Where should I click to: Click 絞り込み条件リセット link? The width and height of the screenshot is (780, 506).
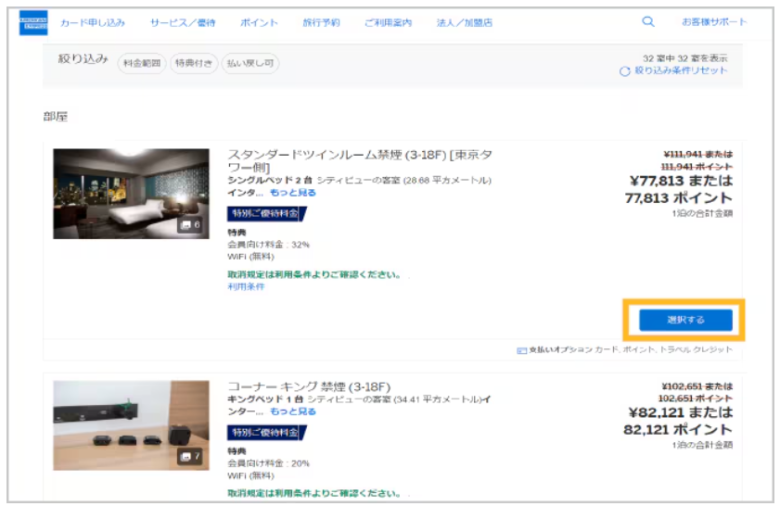(x=681, y=71)
